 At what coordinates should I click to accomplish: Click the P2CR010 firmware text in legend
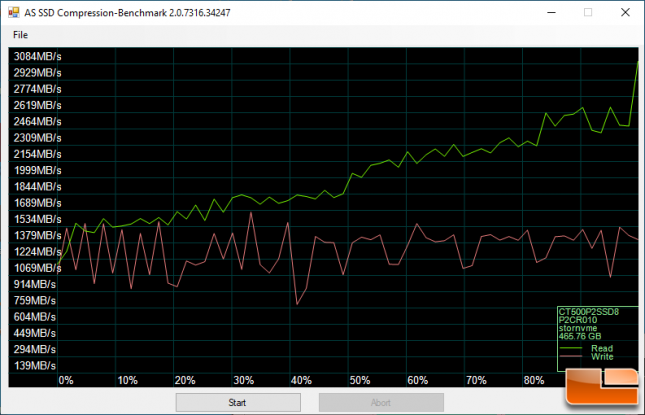(578, 320)
